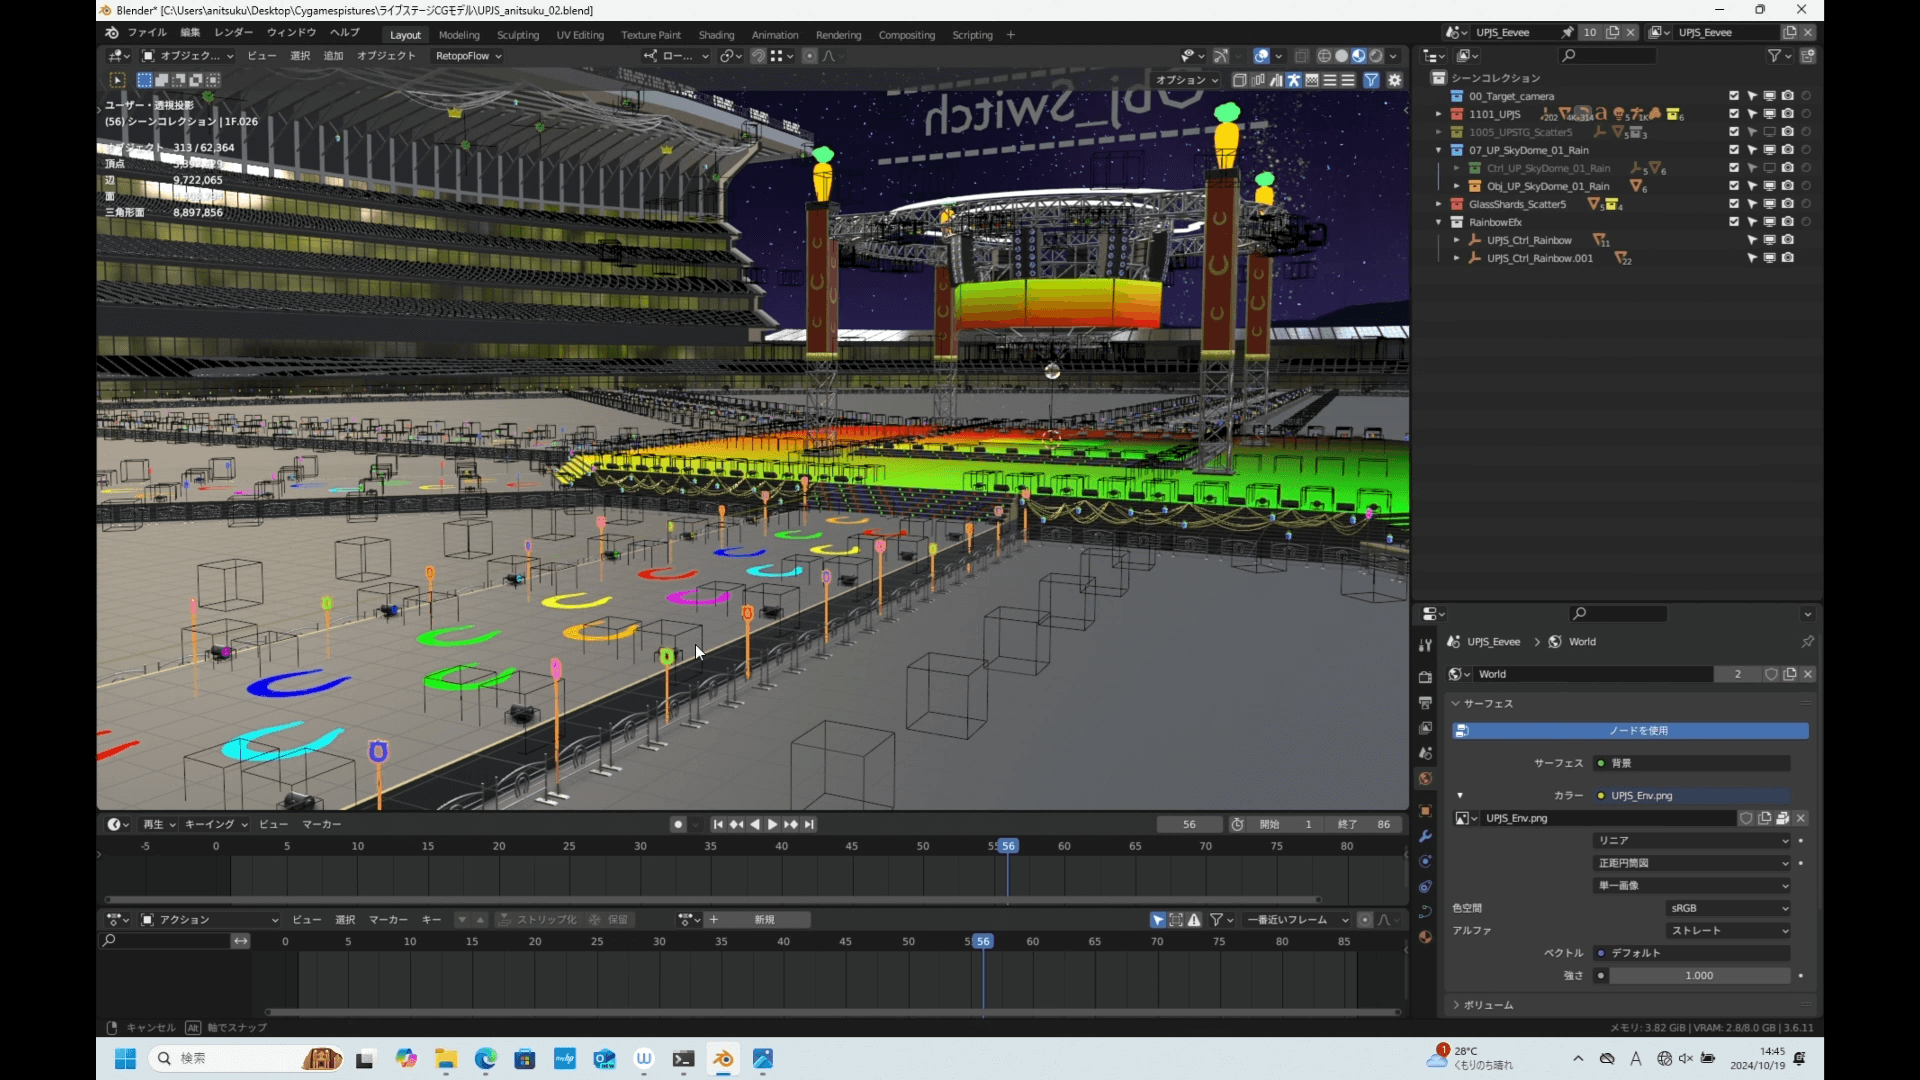This screenshot has width=1920, height=1080.
Task: Expand the 1101_UPJS collection
Action: (1439, 114)
